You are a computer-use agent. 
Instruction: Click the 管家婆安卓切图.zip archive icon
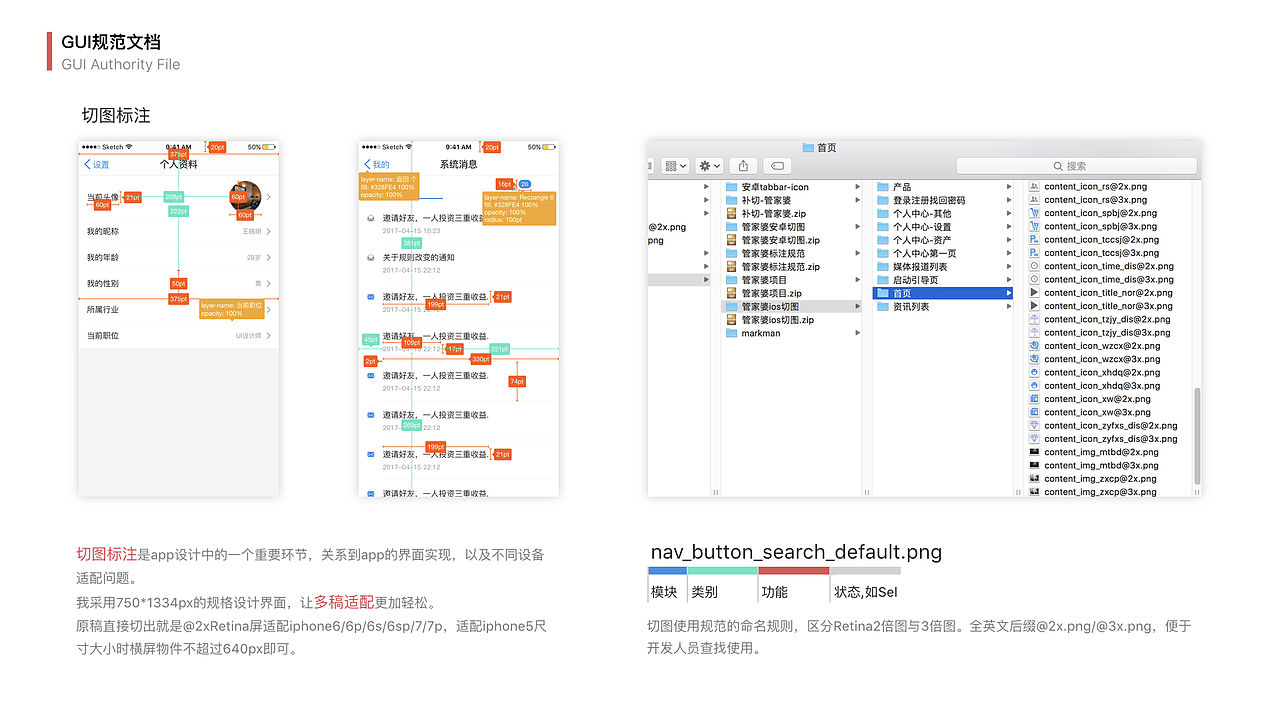(731, 240)
